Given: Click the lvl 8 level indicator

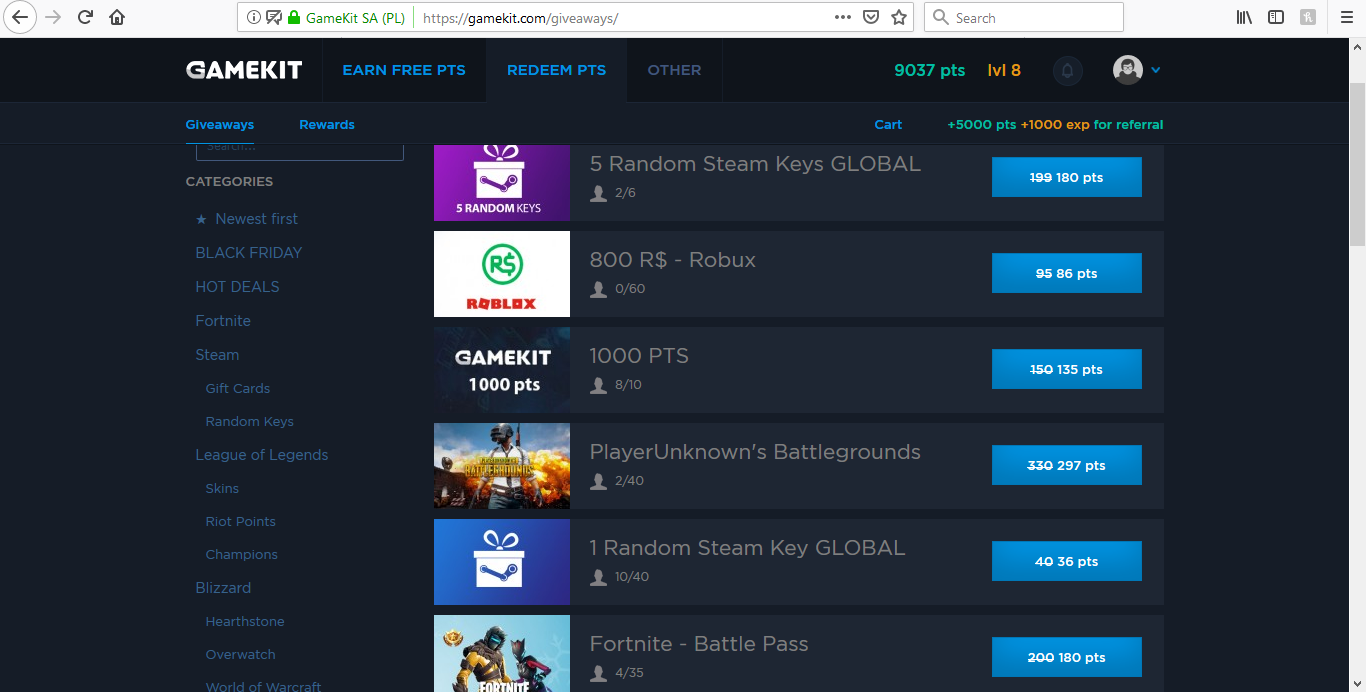Looking at the screenshot, I should pos(1004,70).
